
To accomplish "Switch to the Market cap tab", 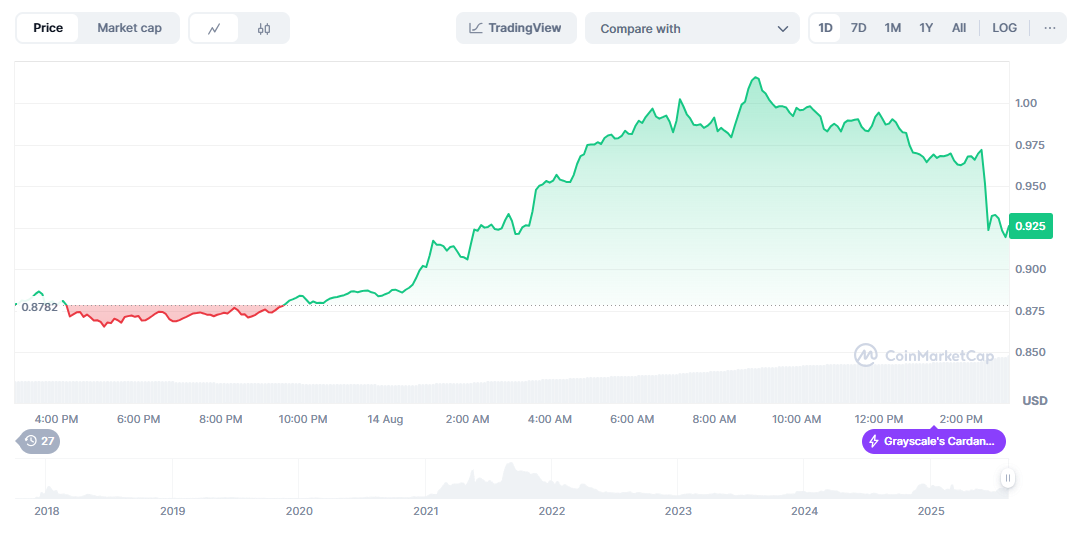I will (x=129, y=28).
